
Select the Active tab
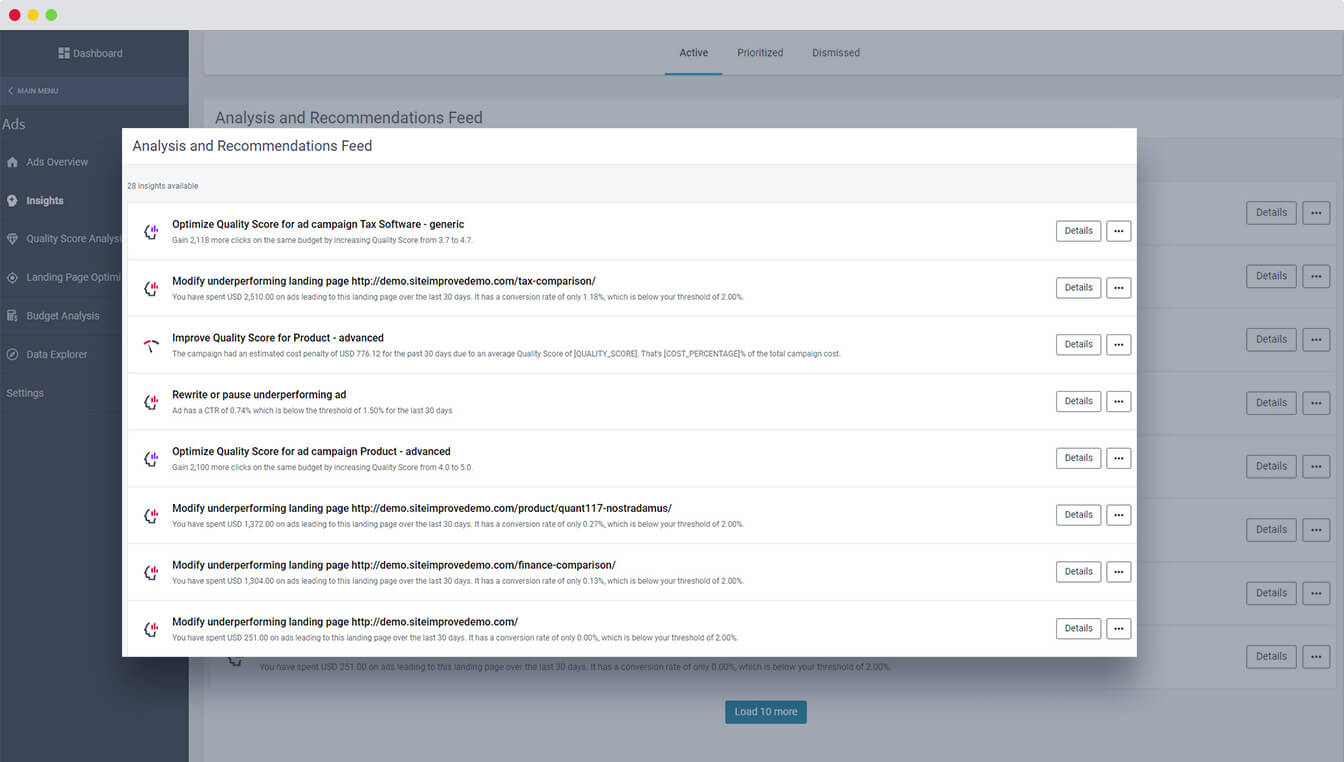pos(693,53)
